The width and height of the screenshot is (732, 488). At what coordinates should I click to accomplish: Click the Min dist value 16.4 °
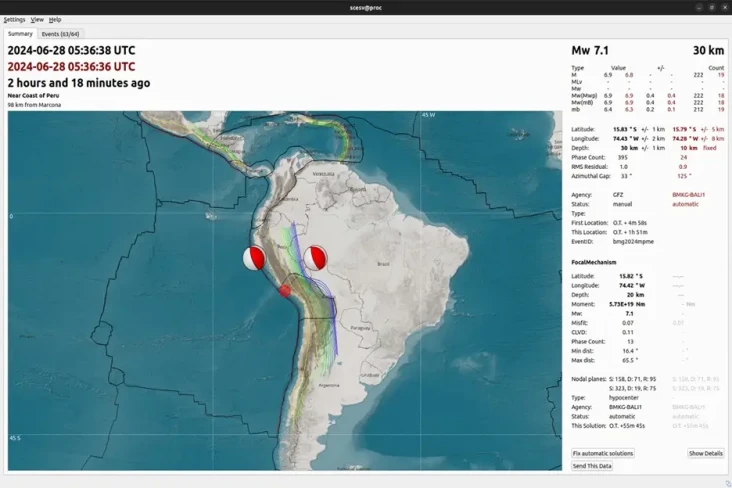tap(630, 351)
